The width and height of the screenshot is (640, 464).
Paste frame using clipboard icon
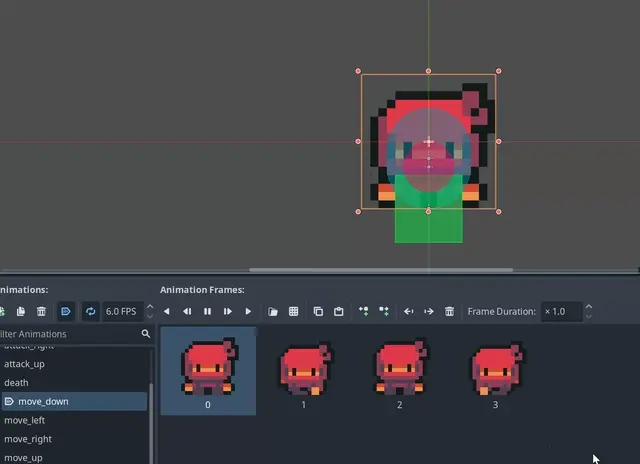[338, 312]
